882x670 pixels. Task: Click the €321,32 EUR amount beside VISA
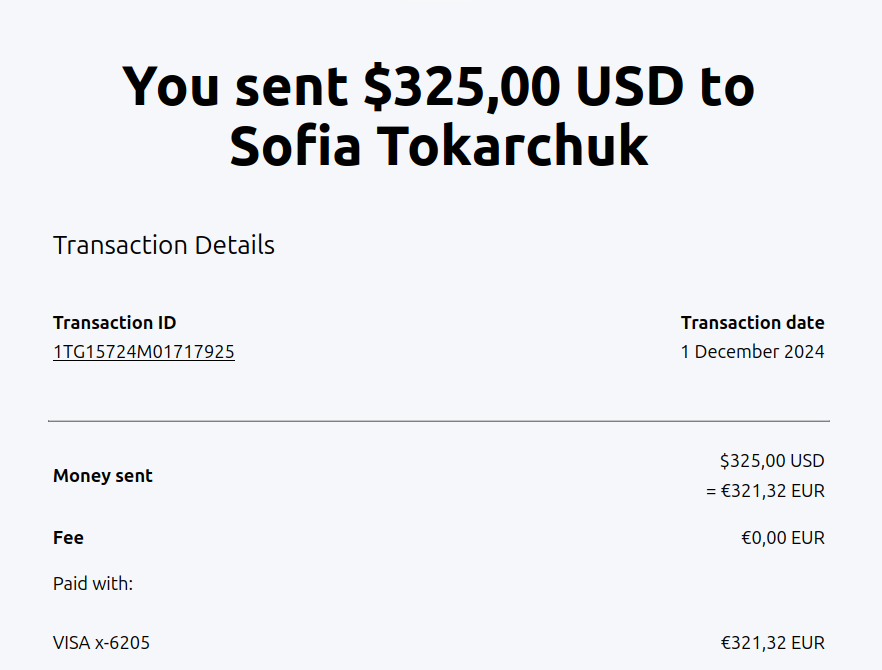(772, 643)
